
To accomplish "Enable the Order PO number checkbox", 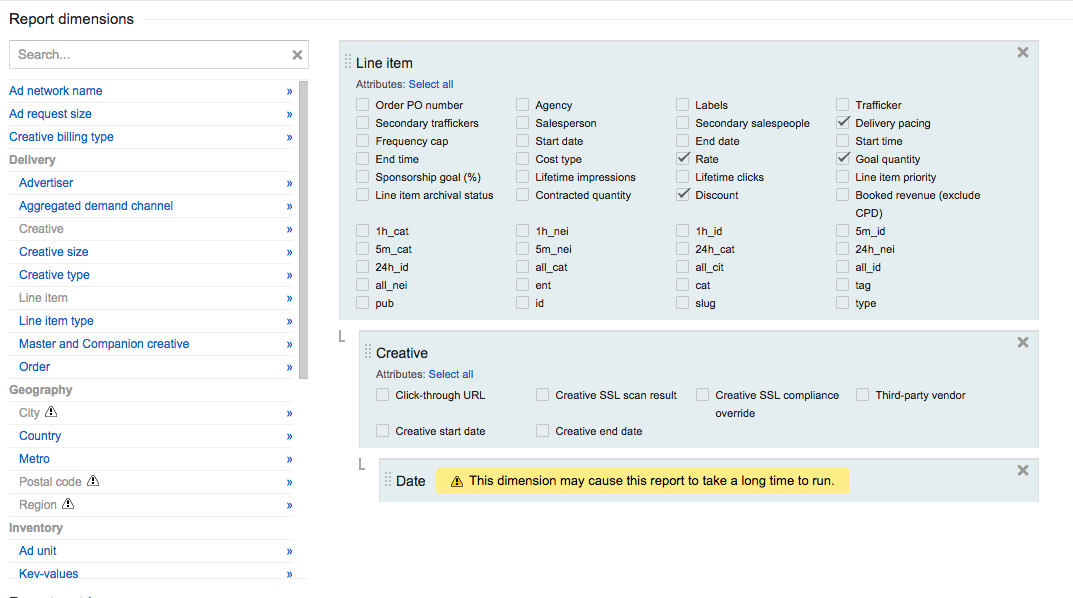I will (362, 105).
